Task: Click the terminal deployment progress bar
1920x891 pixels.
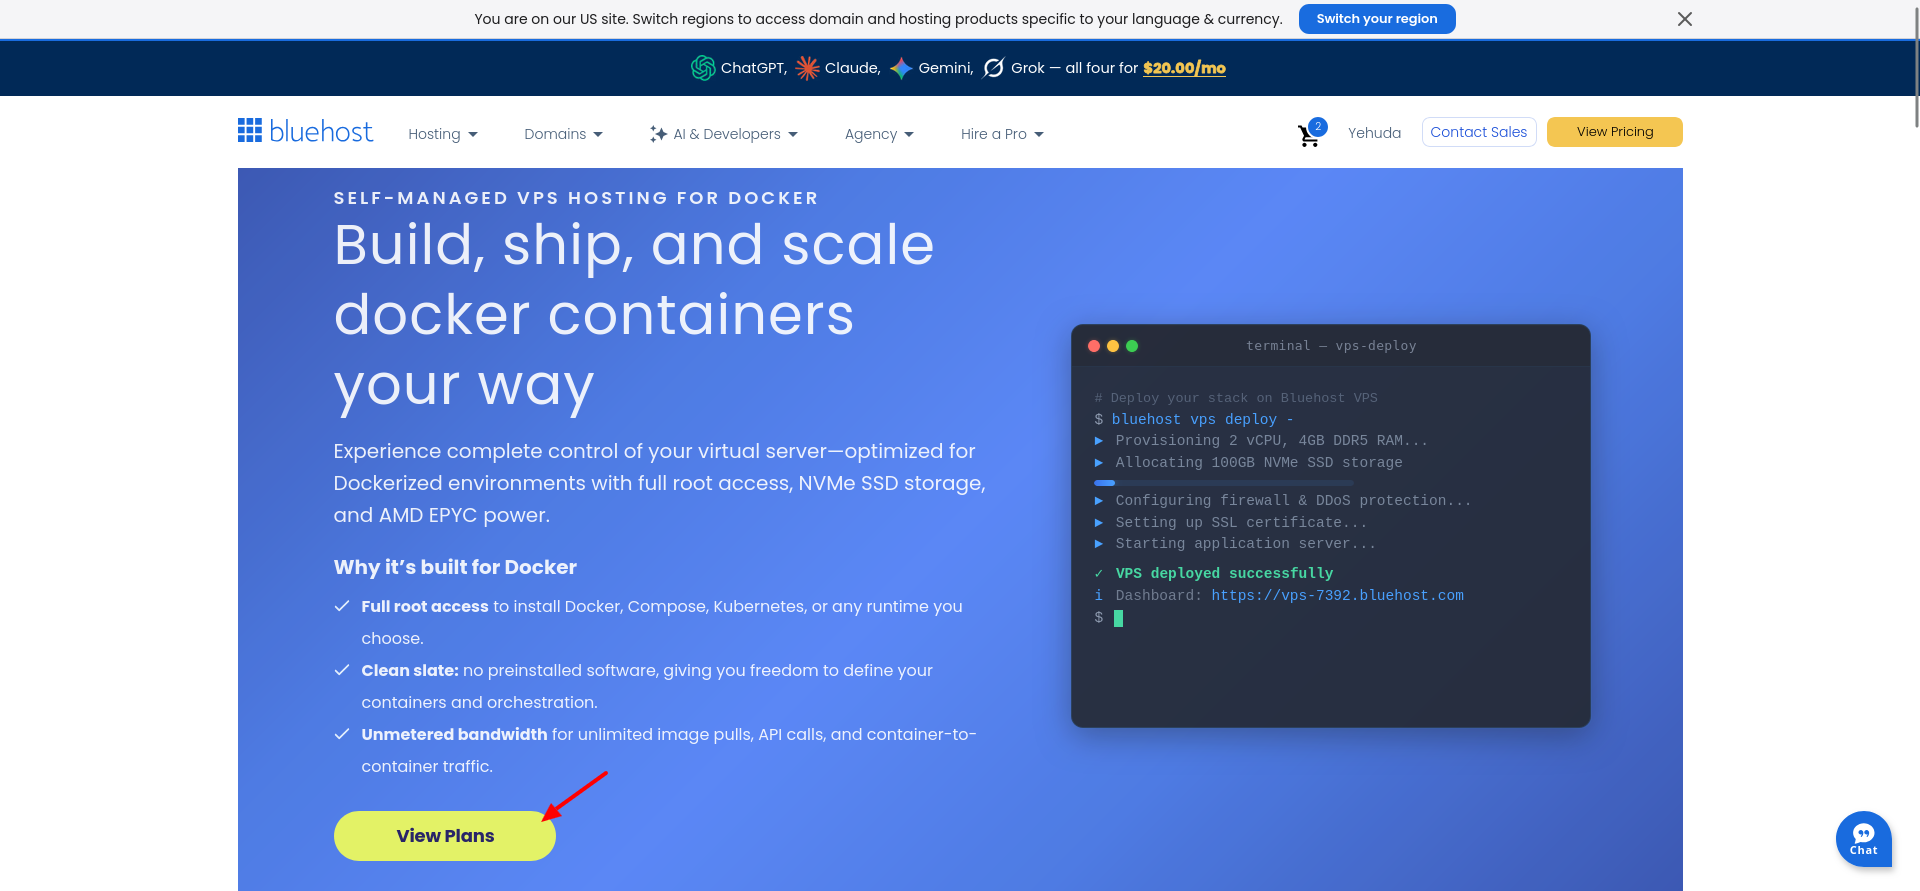Action: click(x=1224, y=483)
